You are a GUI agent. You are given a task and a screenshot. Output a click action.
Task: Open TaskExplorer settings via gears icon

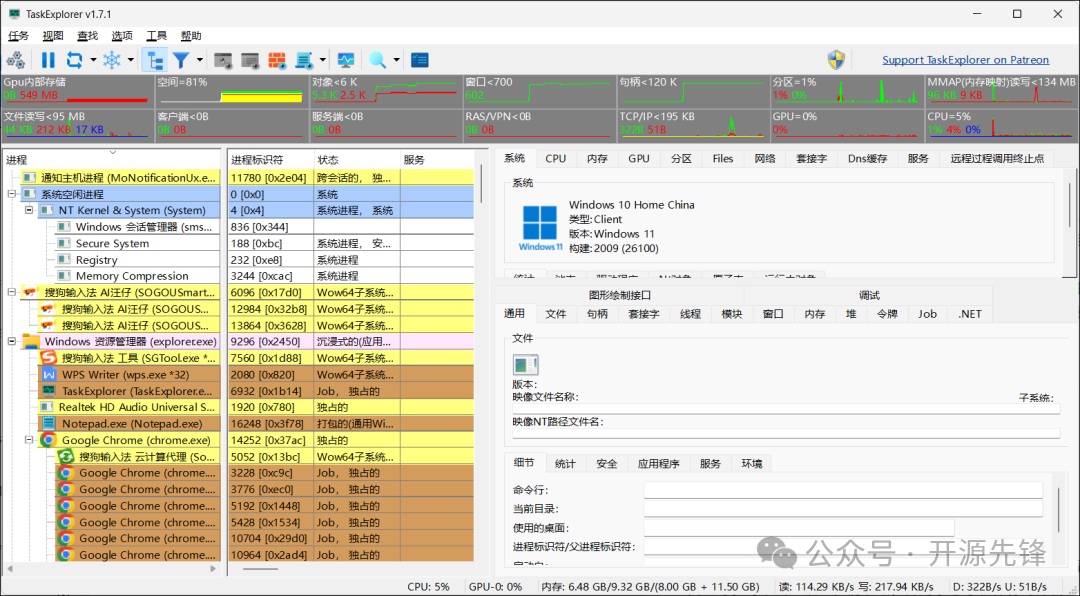[16, 60]
